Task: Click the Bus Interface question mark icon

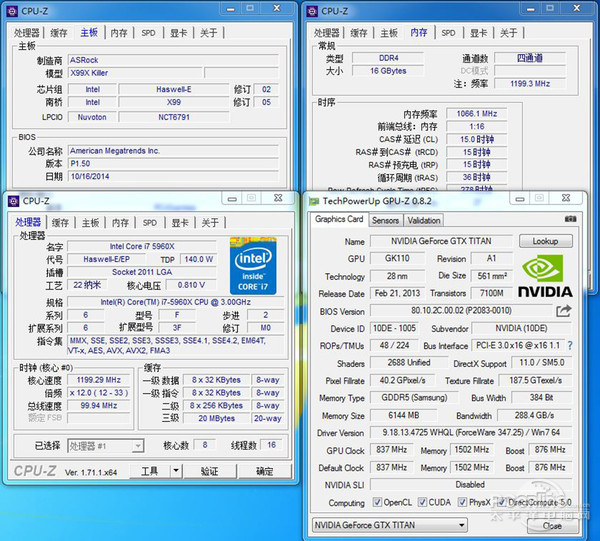Action: click(x=570, y=345)
